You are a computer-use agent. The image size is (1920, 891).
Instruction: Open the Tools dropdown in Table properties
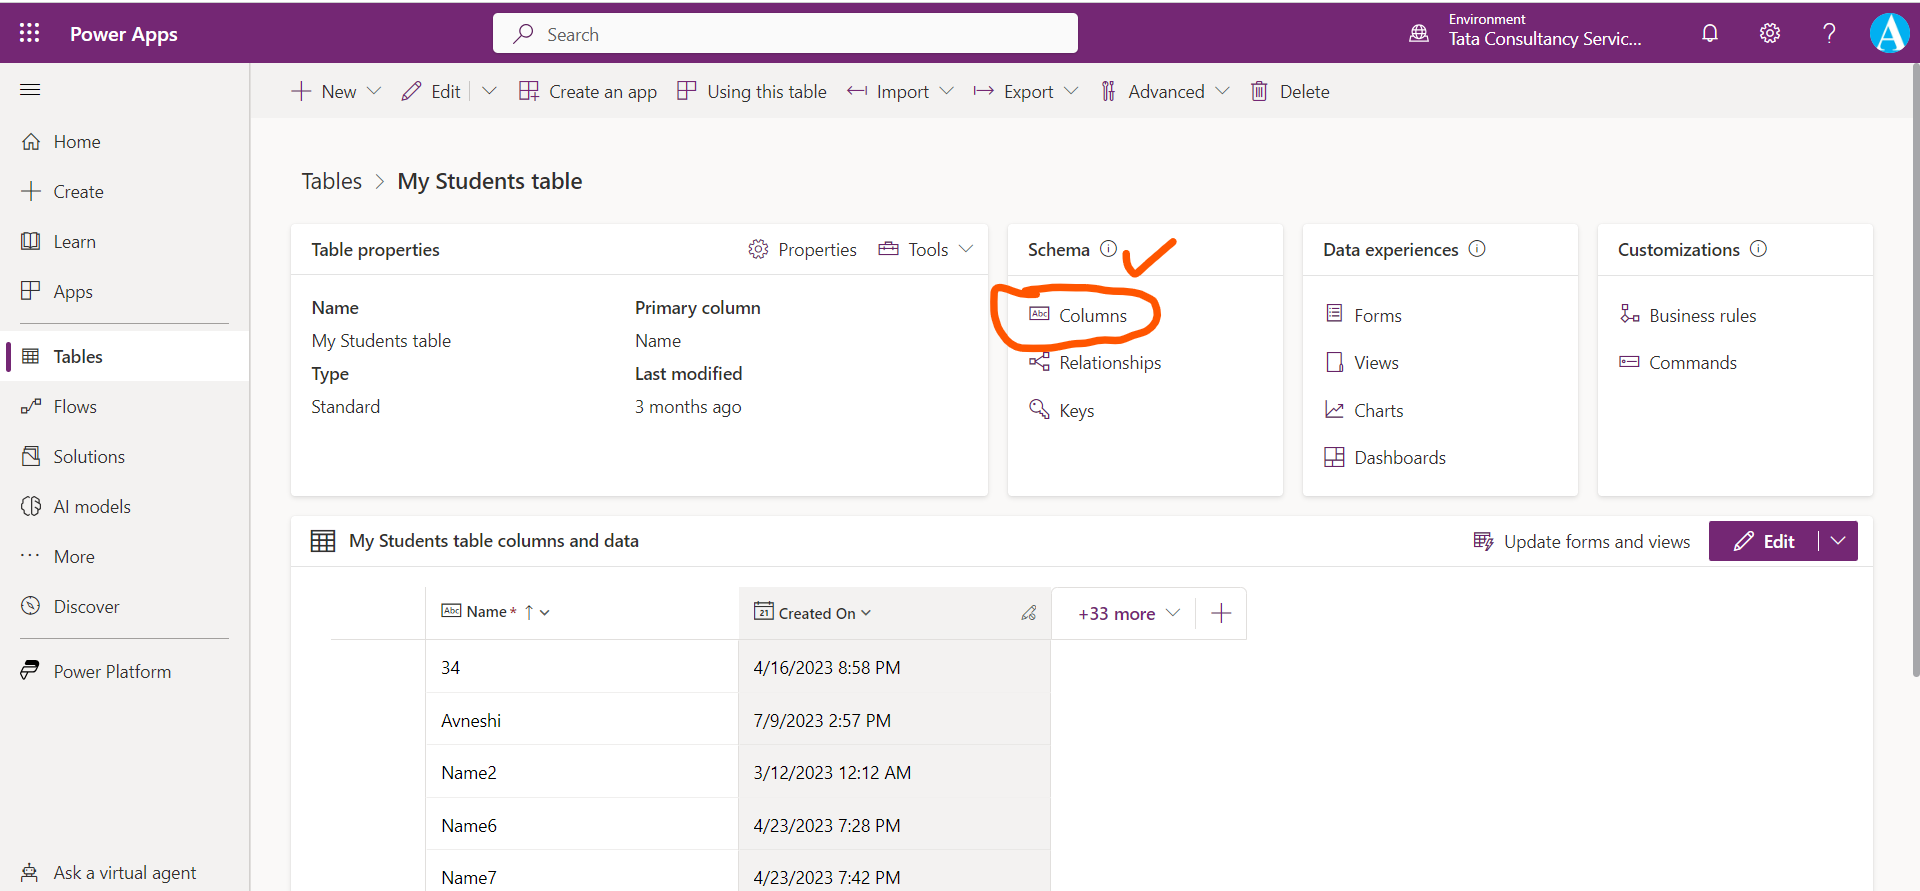[926, 249]
